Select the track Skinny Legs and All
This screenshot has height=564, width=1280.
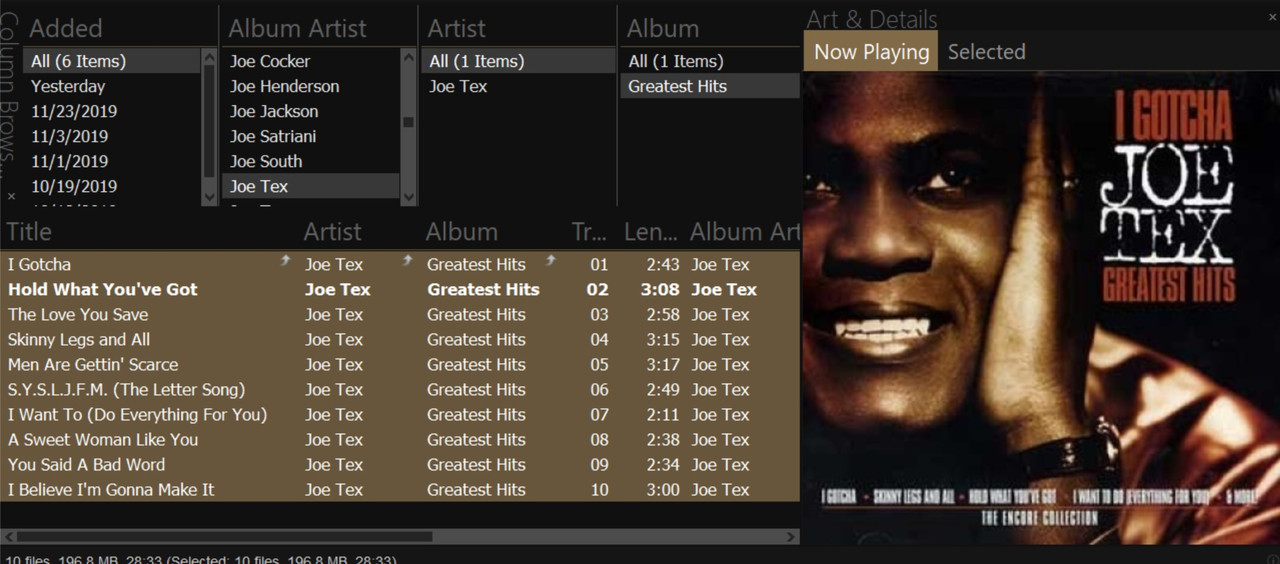pyautogui.click(x=400, y=339)
